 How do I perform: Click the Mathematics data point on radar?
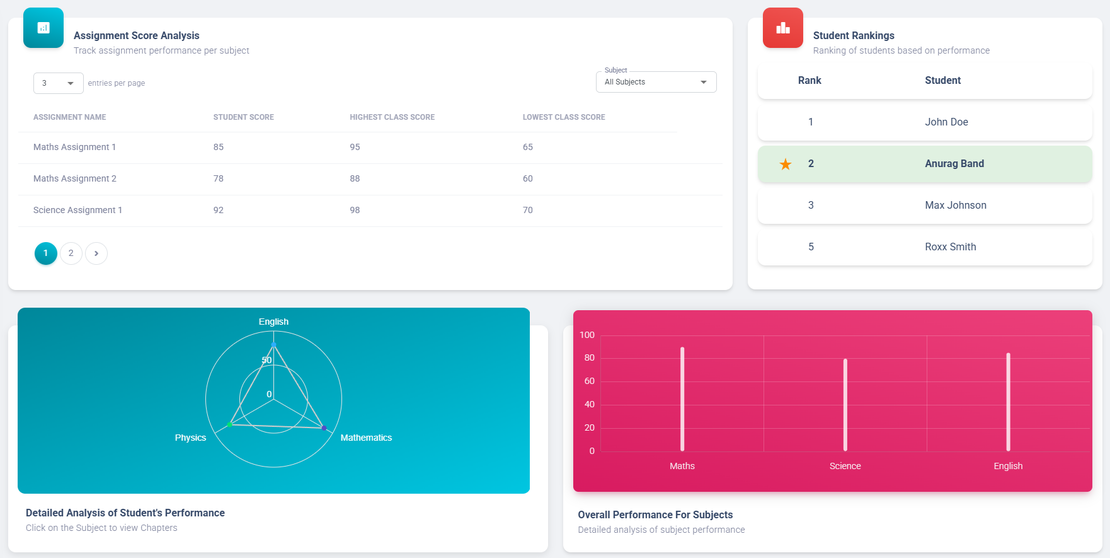point(324,428)
